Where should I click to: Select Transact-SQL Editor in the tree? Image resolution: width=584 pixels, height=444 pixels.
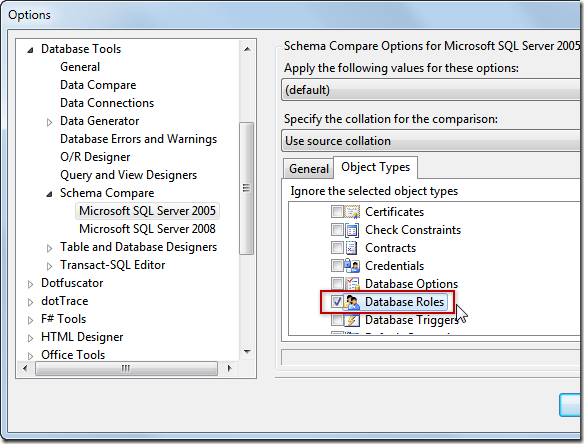112,265
